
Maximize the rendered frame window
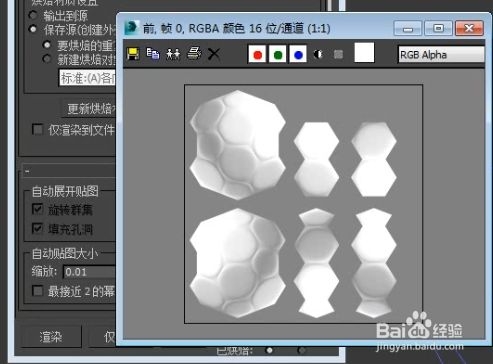coord(438,29)
